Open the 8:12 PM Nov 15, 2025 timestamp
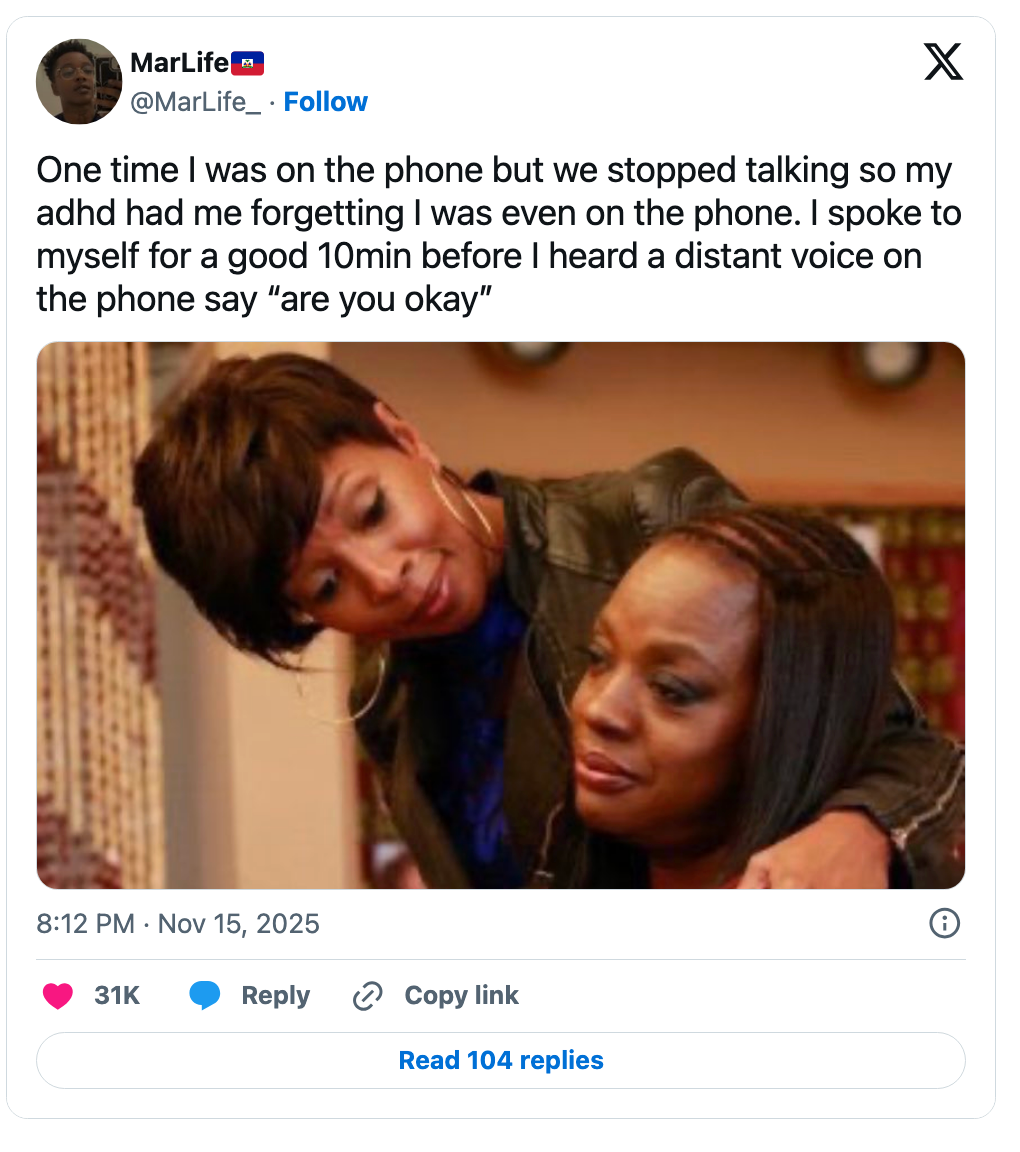Viewport: 1020px width, 1152px height. click(x=178, y=923)
